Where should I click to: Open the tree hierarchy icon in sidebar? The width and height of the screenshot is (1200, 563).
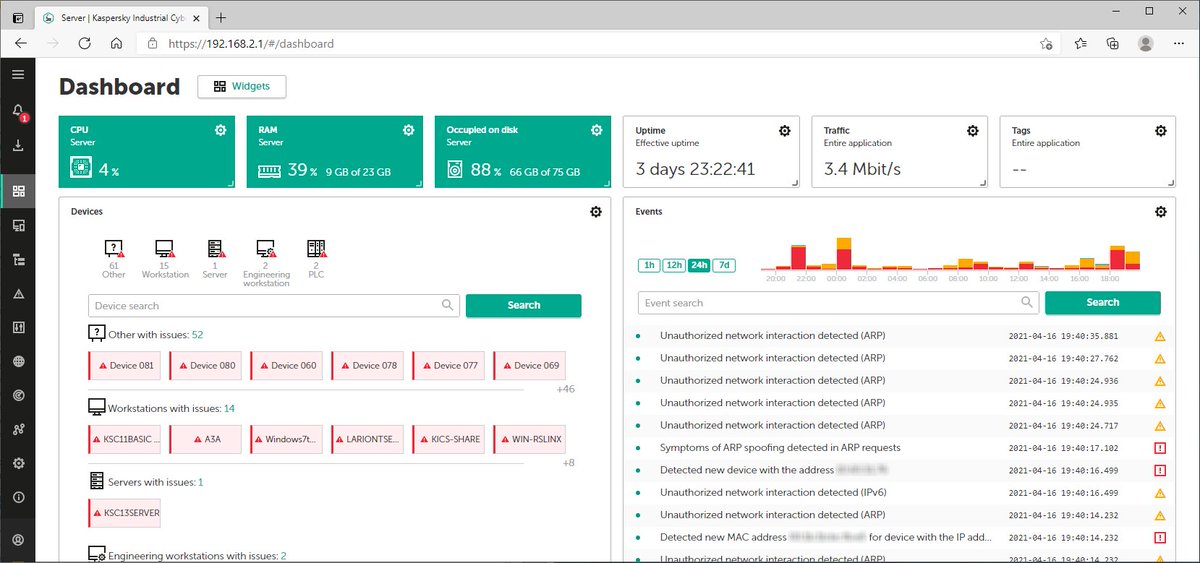[x=17, y=260]
